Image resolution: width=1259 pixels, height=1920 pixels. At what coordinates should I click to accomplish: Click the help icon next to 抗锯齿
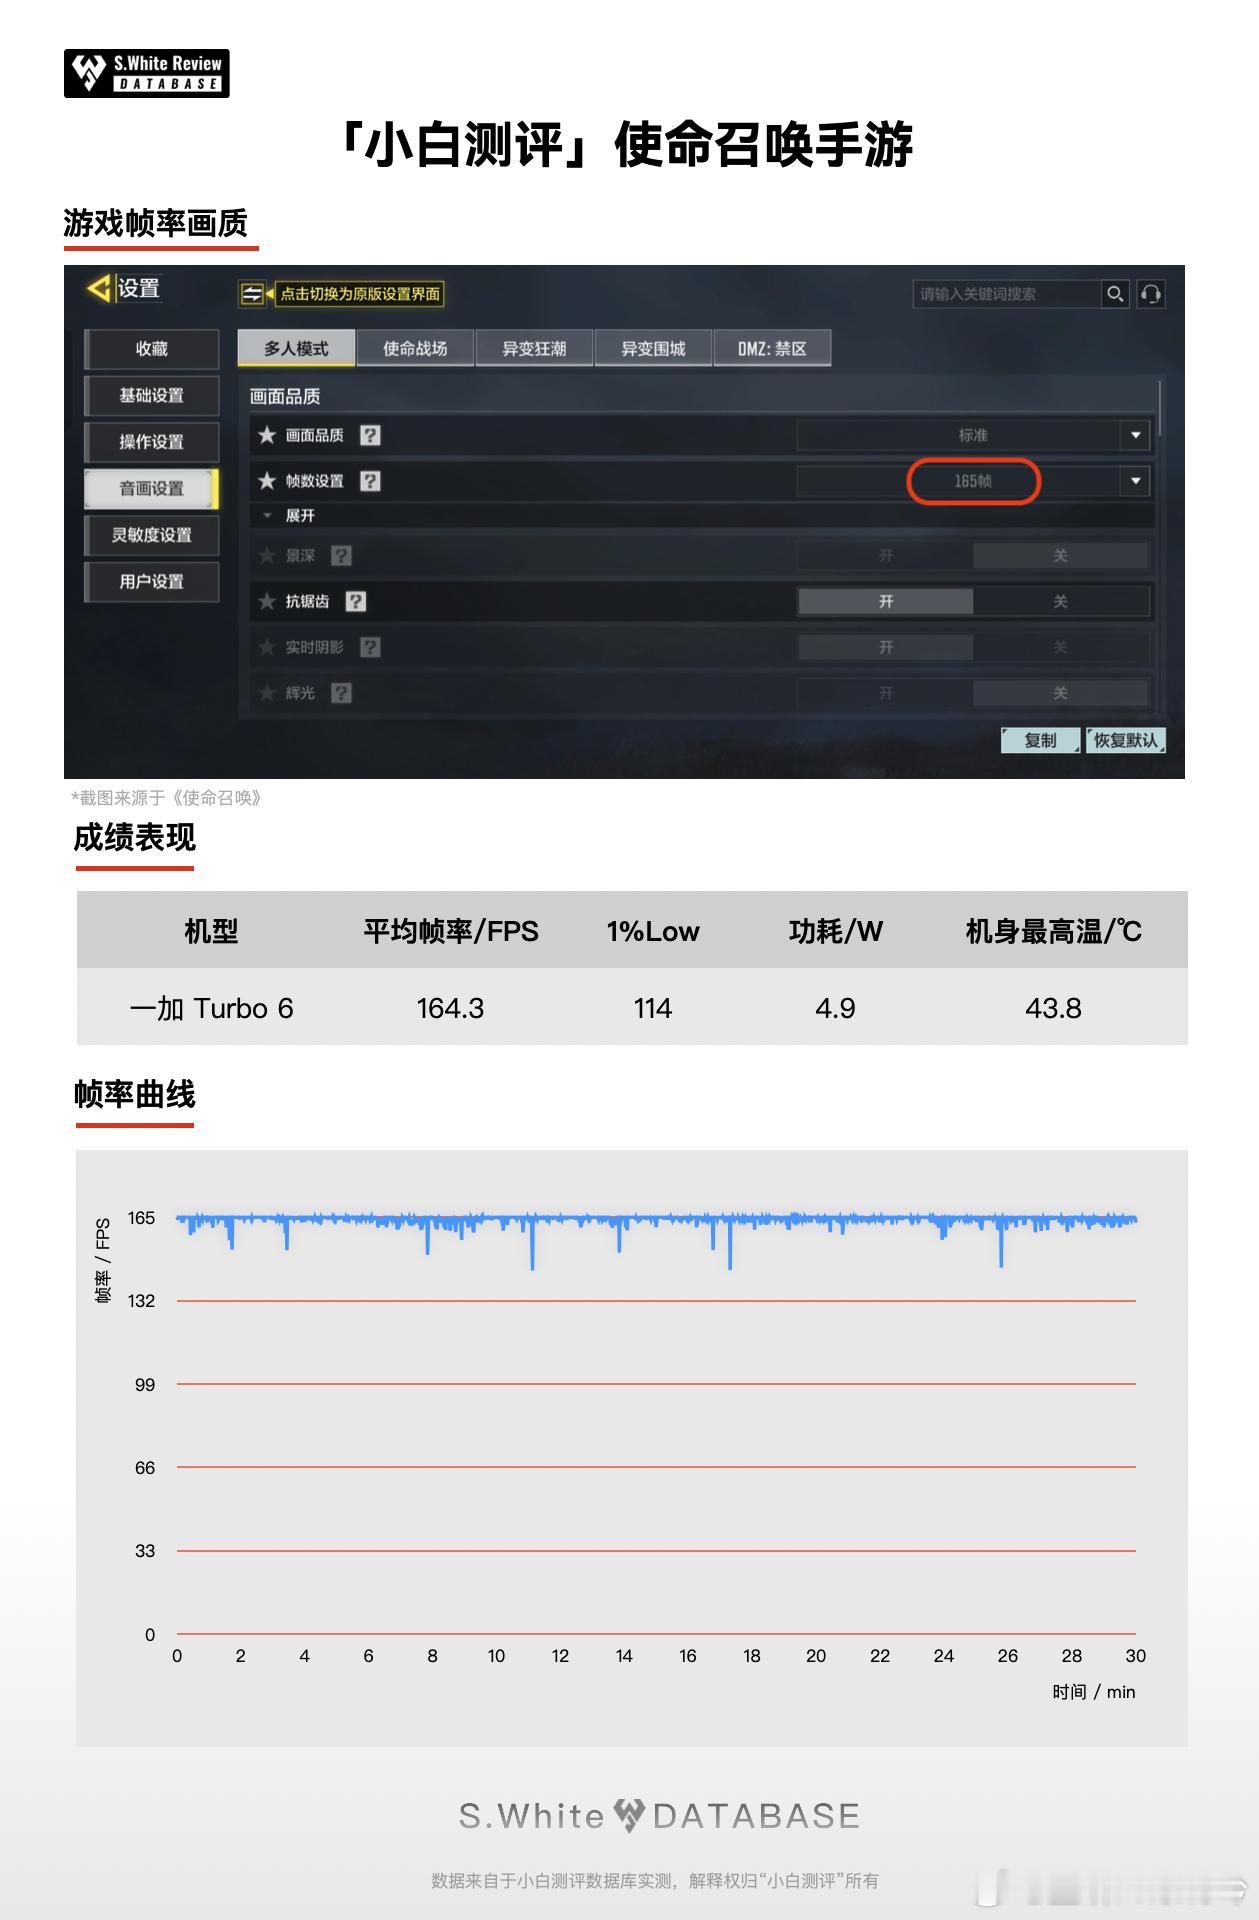[355, 601]
